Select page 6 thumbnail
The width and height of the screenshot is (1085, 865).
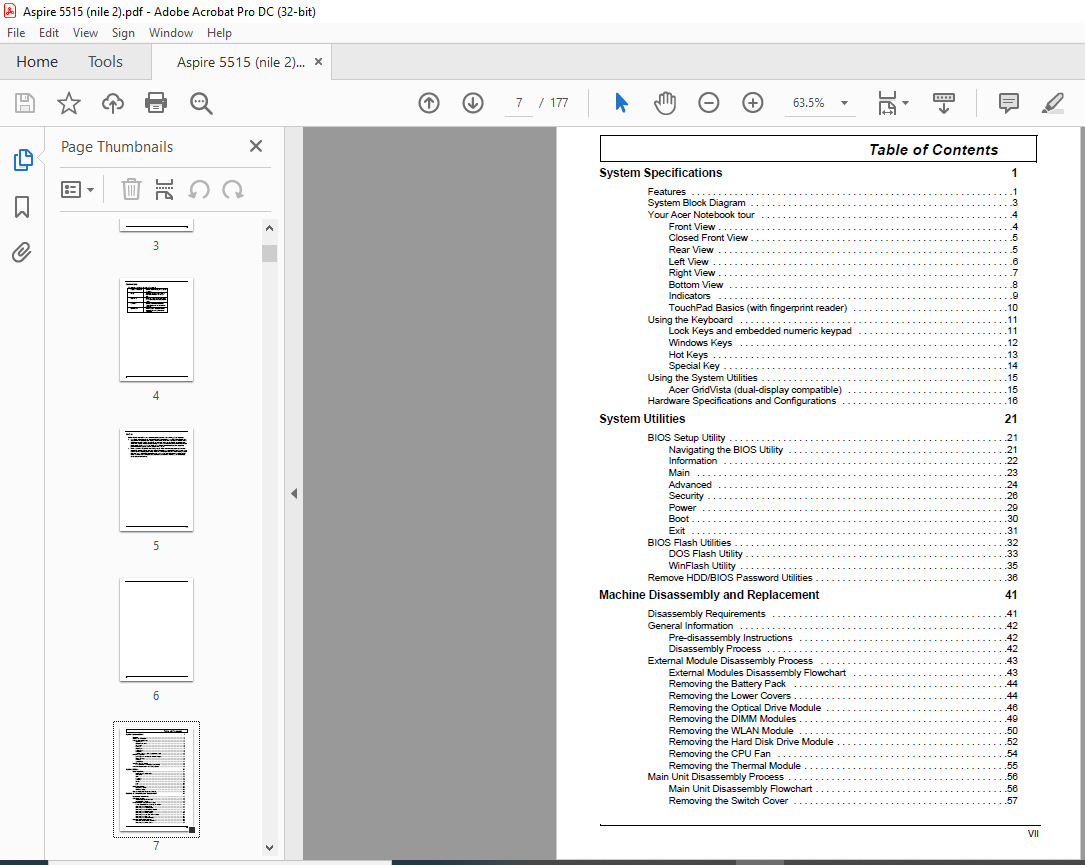pos(156,630)
